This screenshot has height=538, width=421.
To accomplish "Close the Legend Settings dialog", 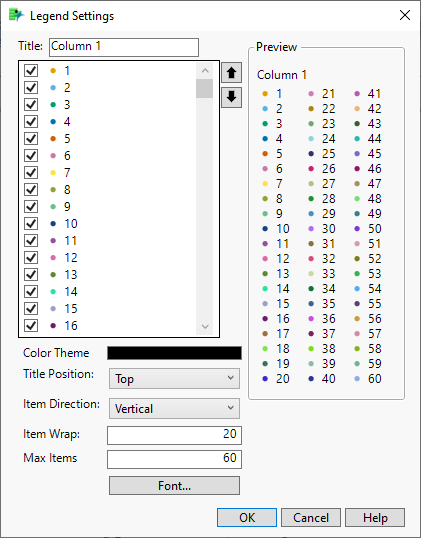I will [x=405, y=15].
